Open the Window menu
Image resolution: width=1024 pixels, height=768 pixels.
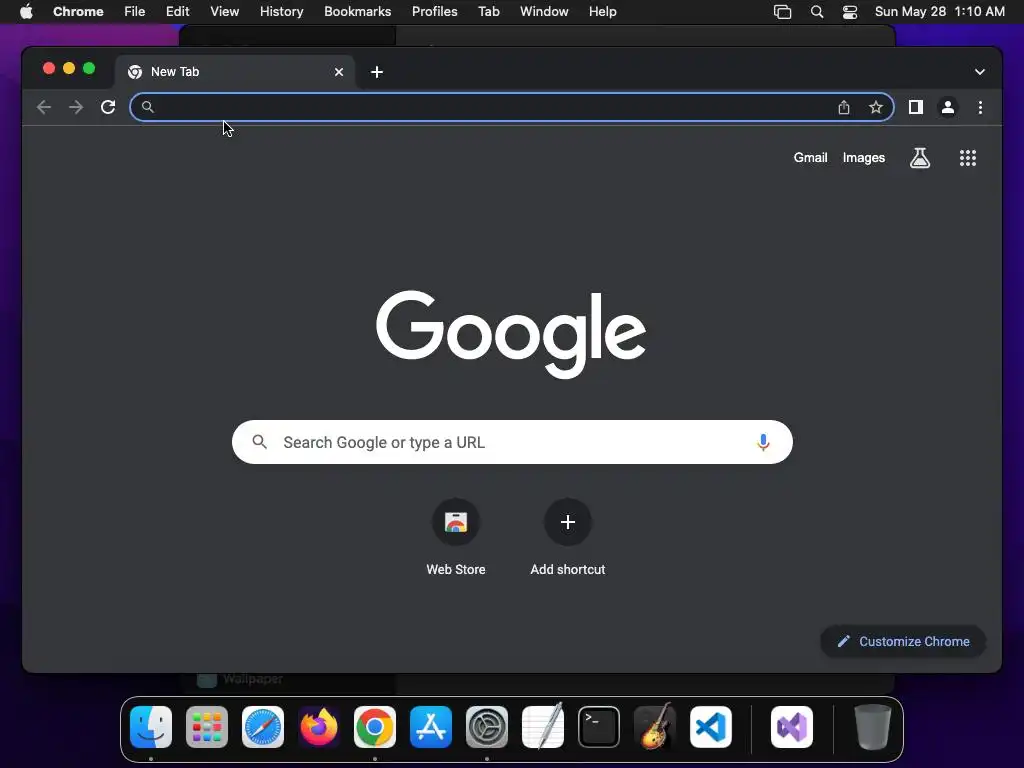point(544,12)
